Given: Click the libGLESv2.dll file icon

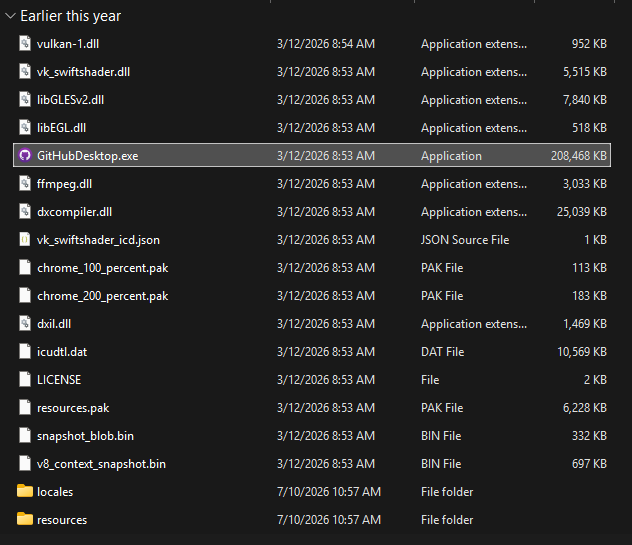Looking at the screenshot, I should [x=25, y=100].
